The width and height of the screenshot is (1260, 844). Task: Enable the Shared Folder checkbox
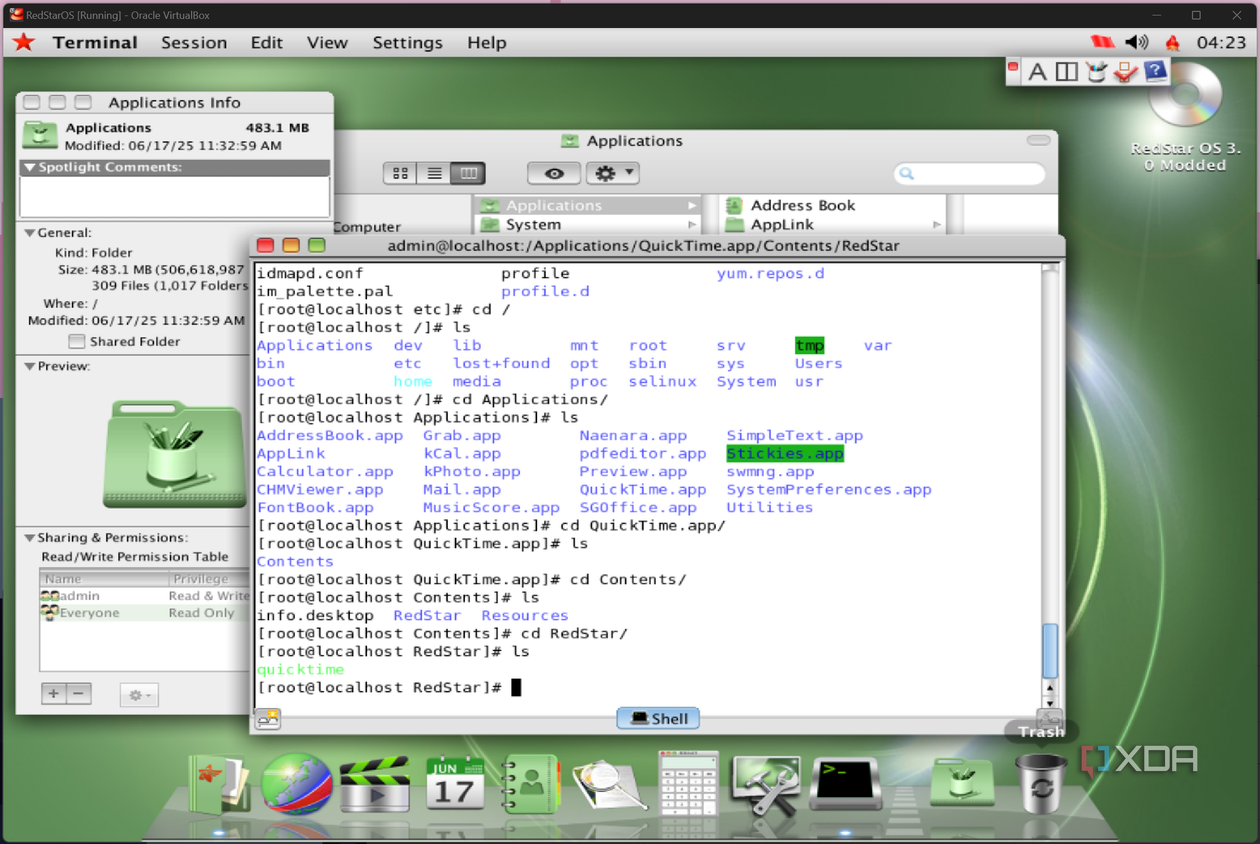[76, 342]
